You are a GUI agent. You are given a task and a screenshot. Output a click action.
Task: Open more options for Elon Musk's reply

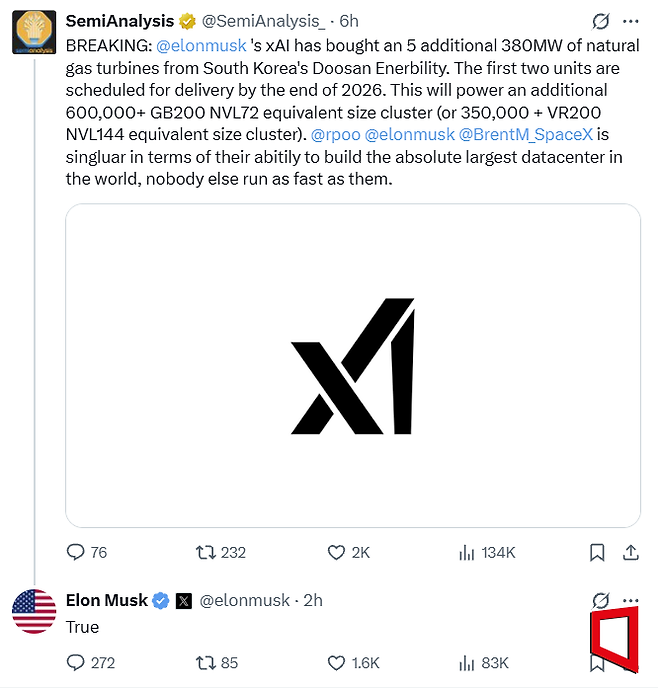click(631, 600)
